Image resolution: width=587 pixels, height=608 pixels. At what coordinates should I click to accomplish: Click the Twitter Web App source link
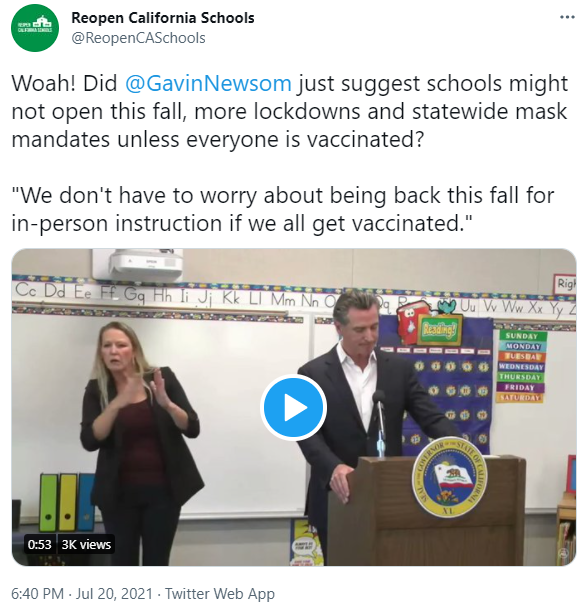(x=220, y=594)
